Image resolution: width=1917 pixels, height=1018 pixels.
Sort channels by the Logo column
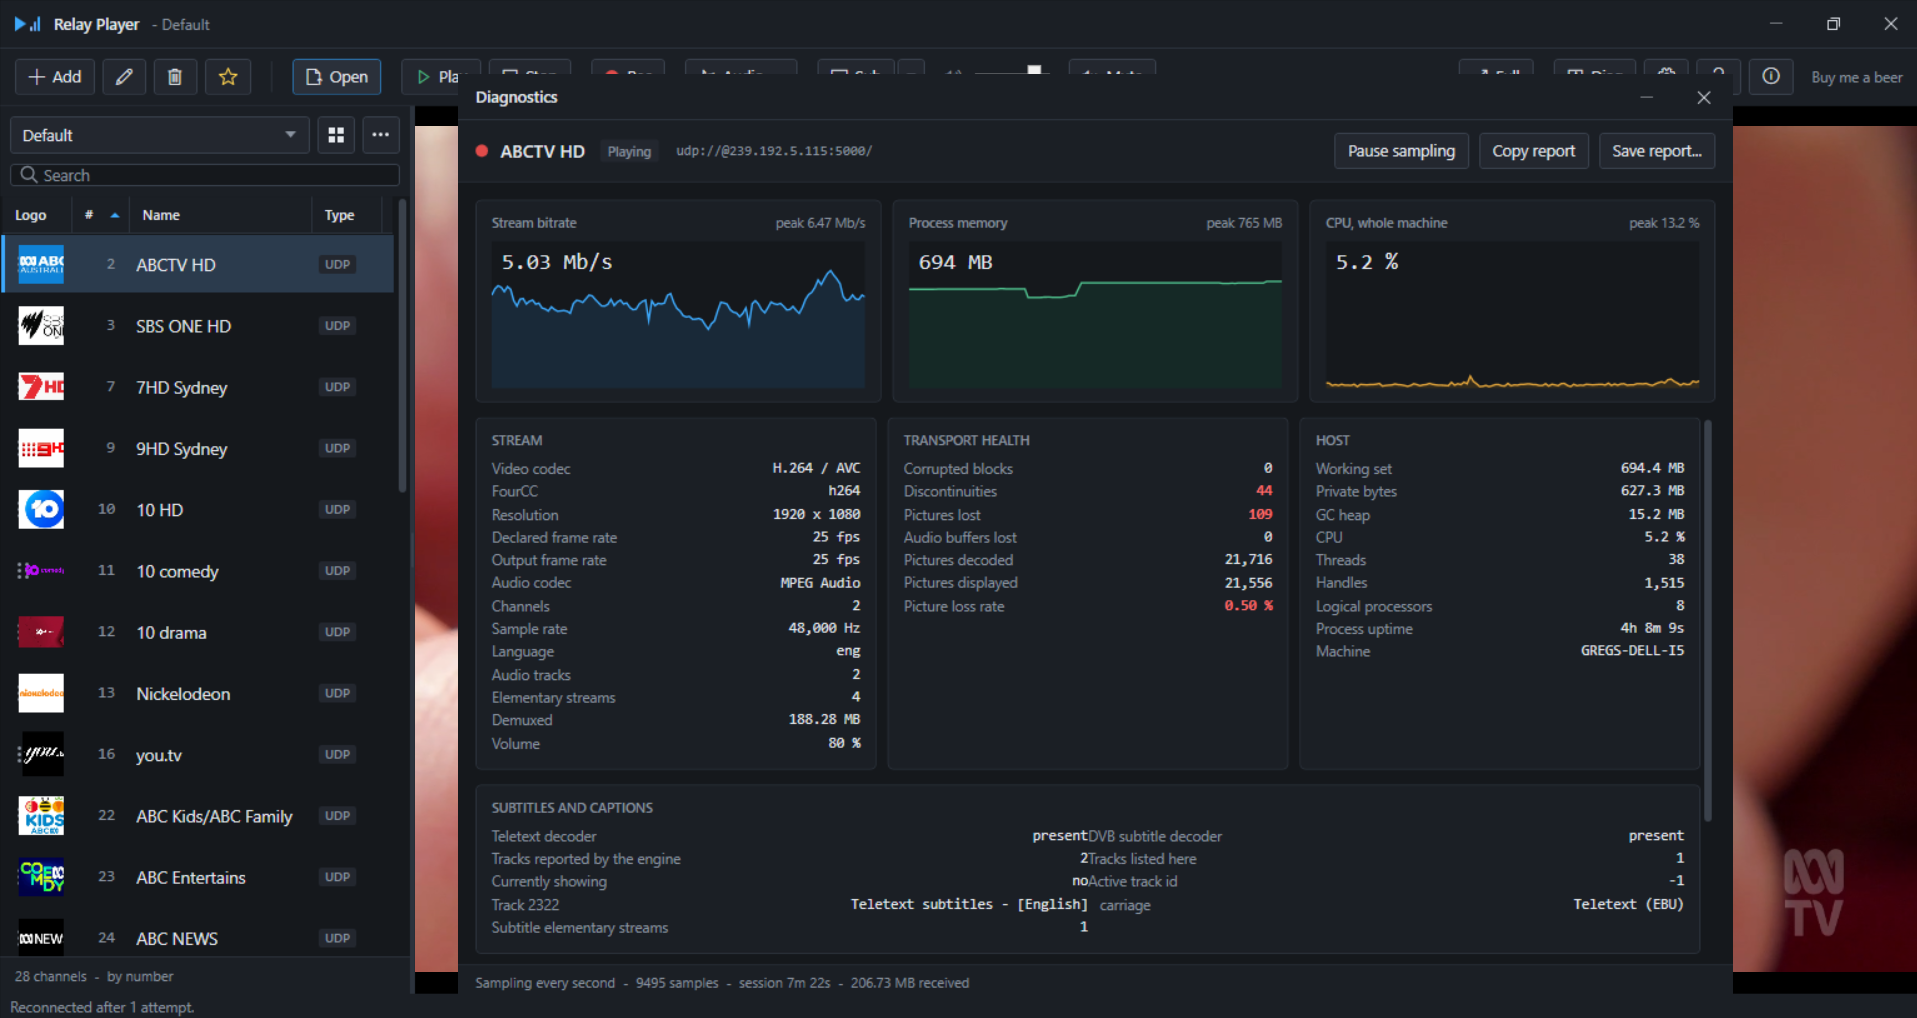pos(31,215)
